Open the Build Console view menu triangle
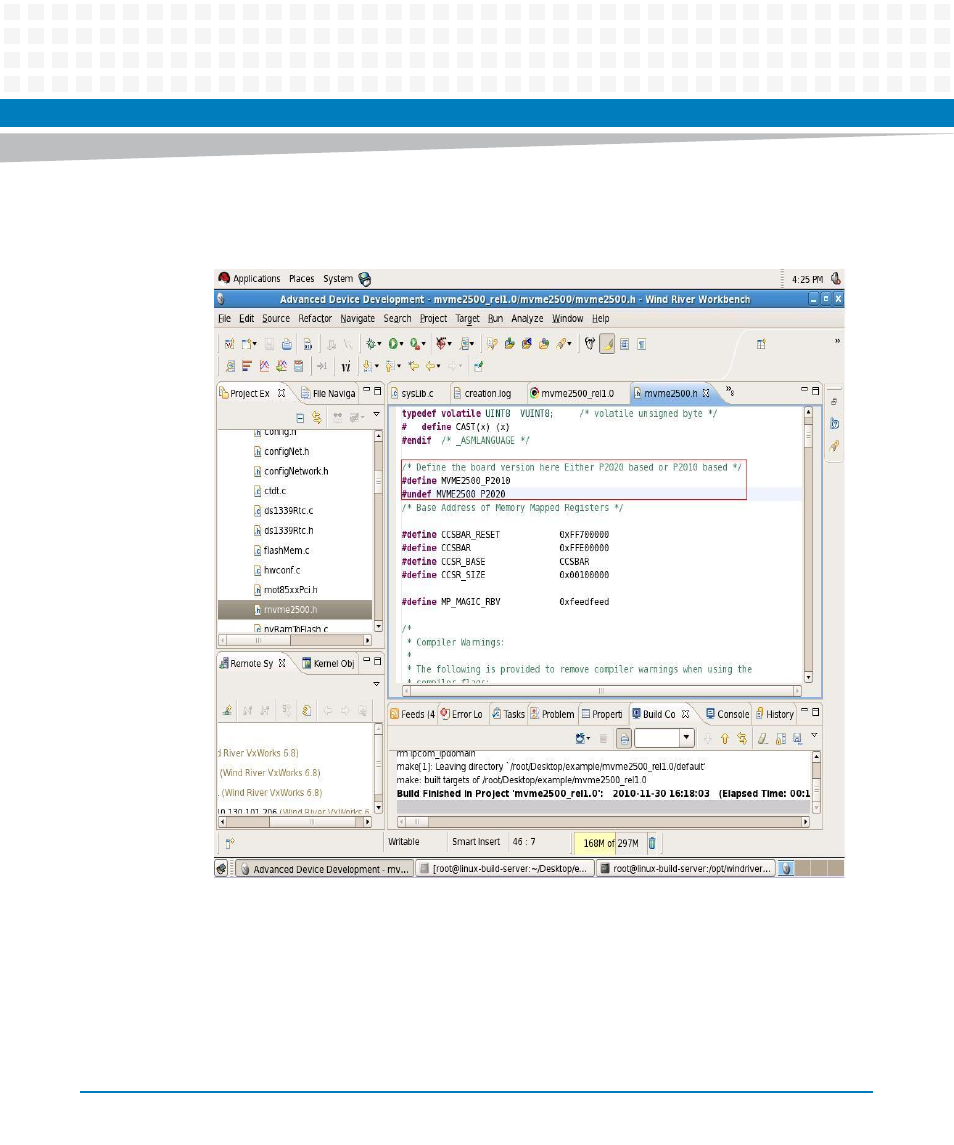Screen dimensions: 954x1145 click(814, 736)
